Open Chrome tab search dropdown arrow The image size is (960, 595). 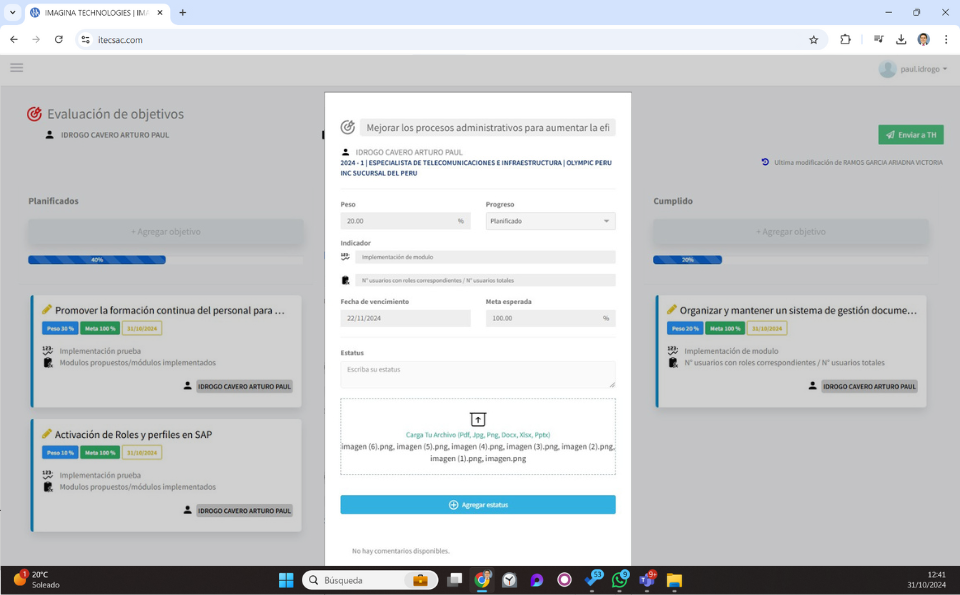(14, 13)
